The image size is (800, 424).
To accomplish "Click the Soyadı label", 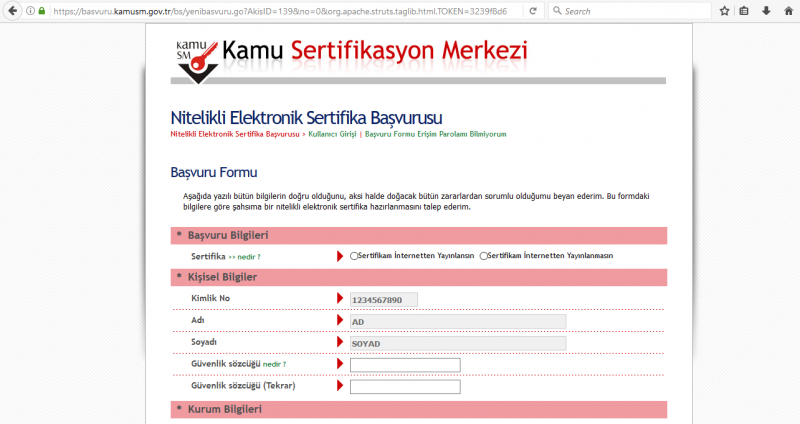I will [204, 342].
